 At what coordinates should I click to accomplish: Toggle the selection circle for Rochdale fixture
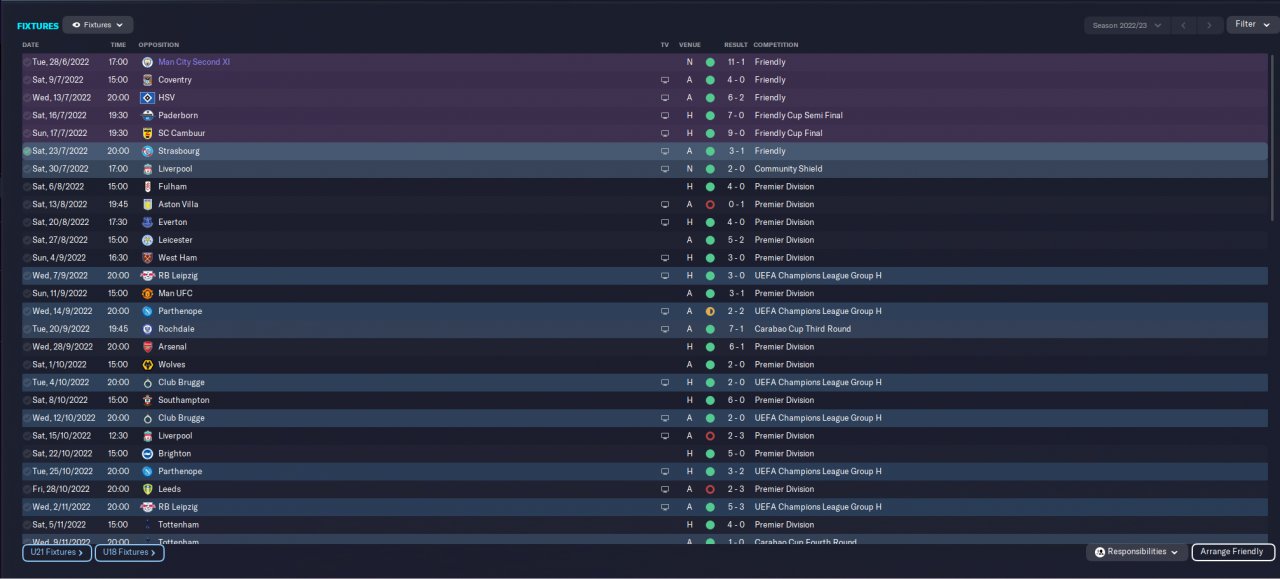click(27, 329)
